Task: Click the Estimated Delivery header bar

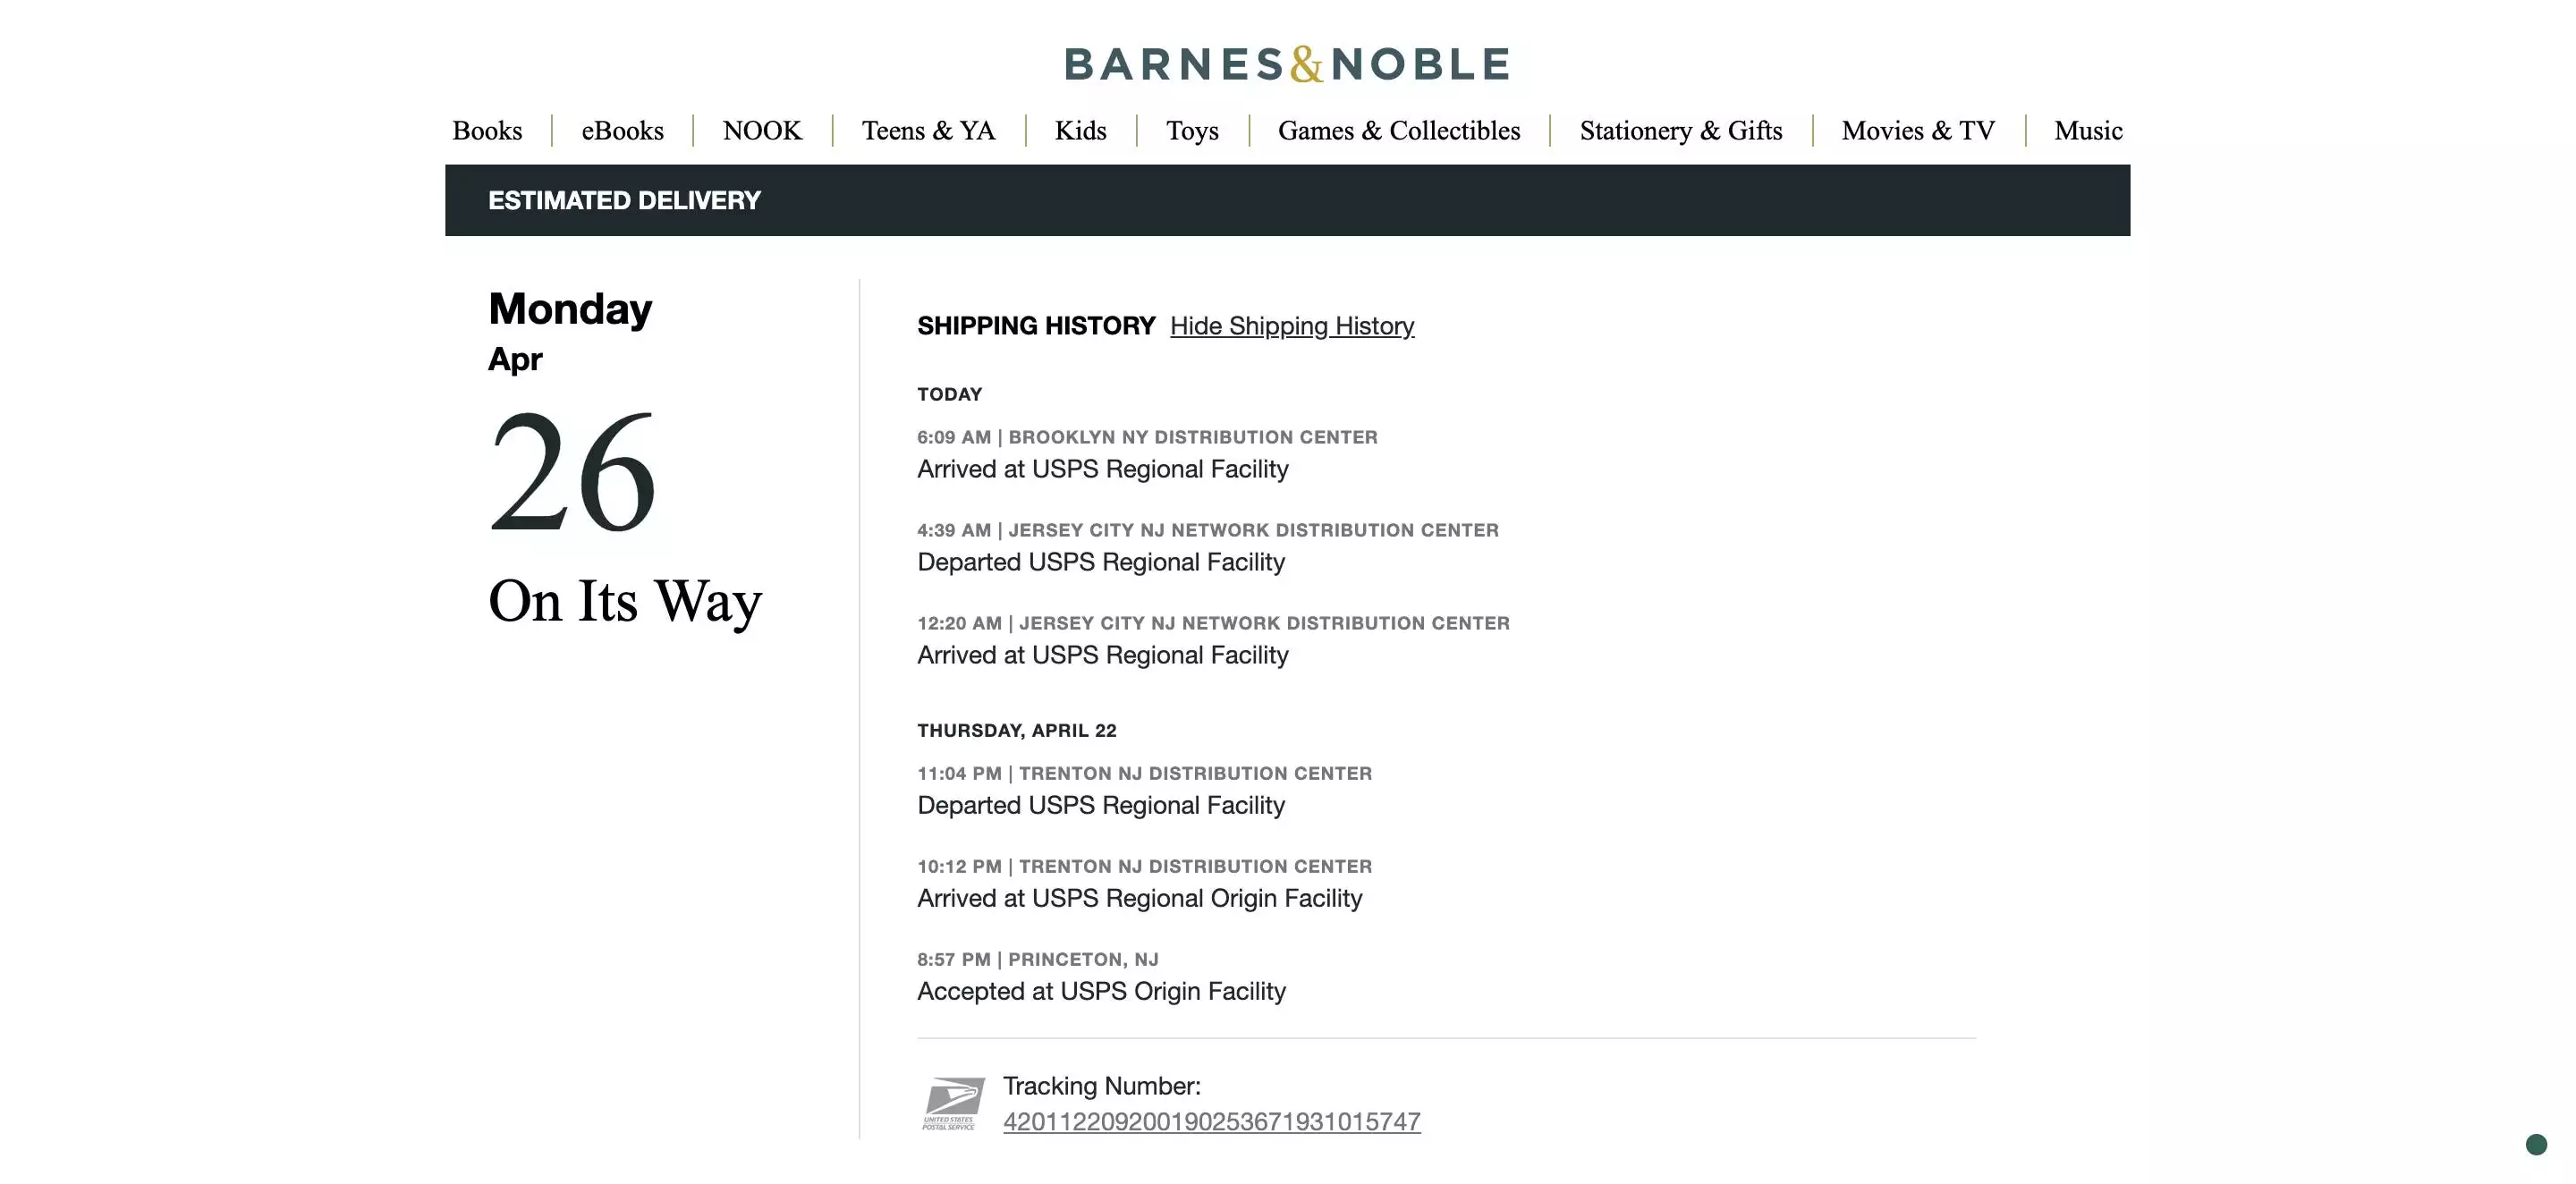Action: point(1287,200)
